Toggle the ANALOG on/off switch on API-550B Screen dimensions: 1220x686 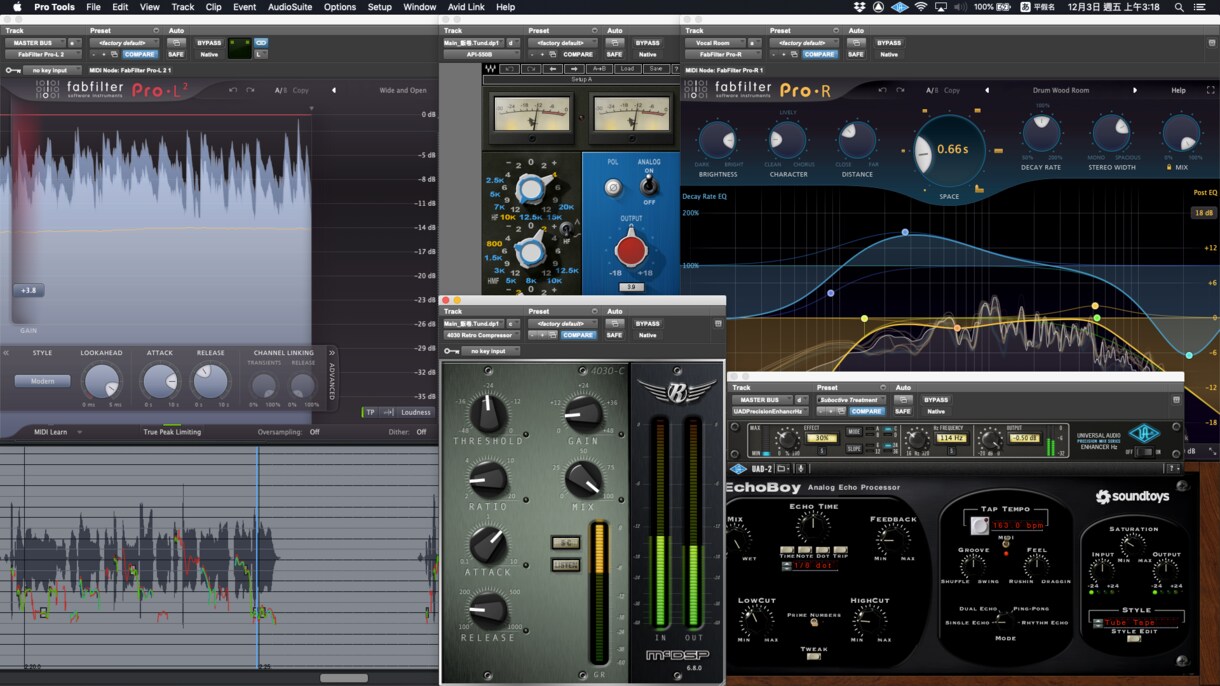(x=648, y=185)
